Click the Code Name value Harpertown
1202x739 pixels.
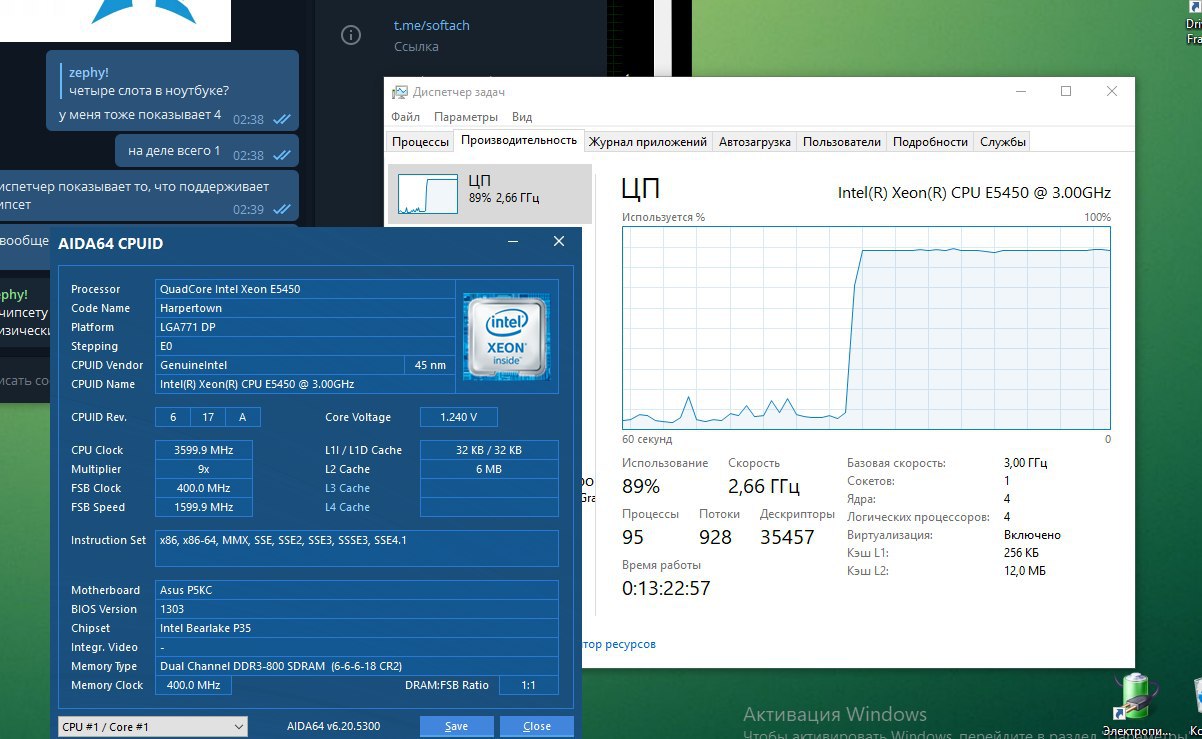coord(305,308)
